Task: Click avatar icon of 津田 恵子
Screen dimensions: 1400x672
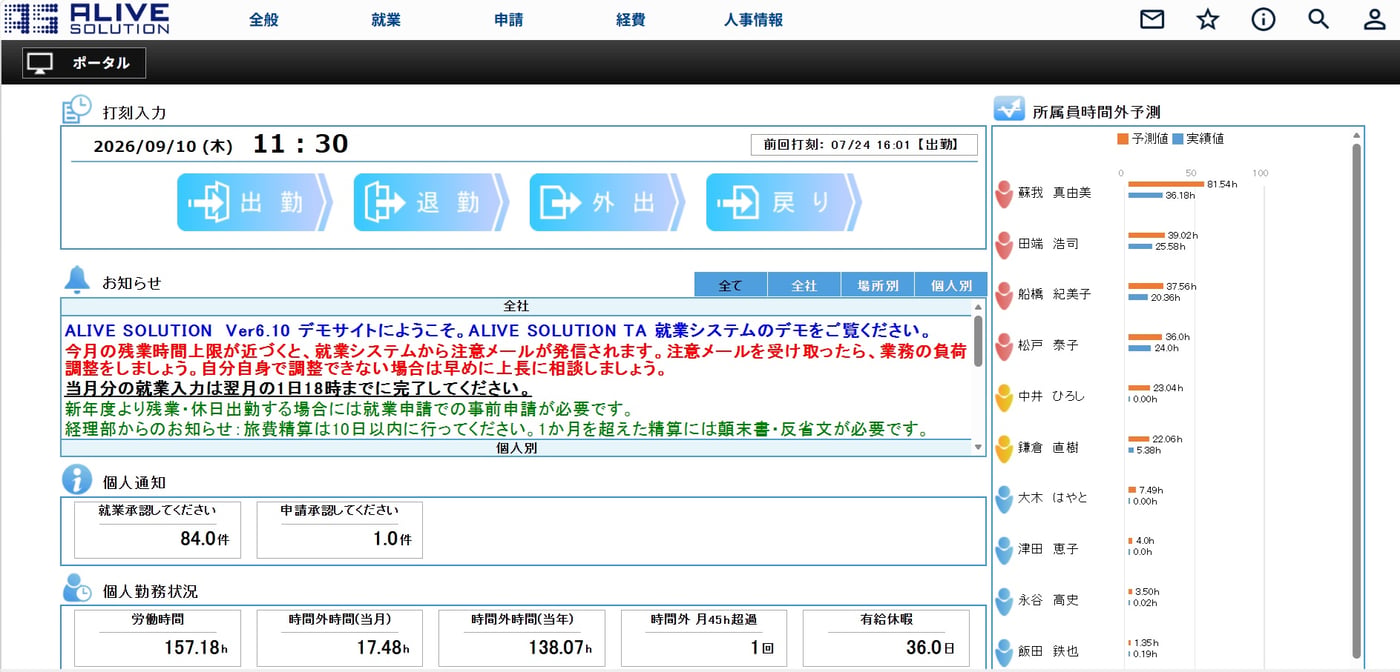Action: [x=1005, y=550]
